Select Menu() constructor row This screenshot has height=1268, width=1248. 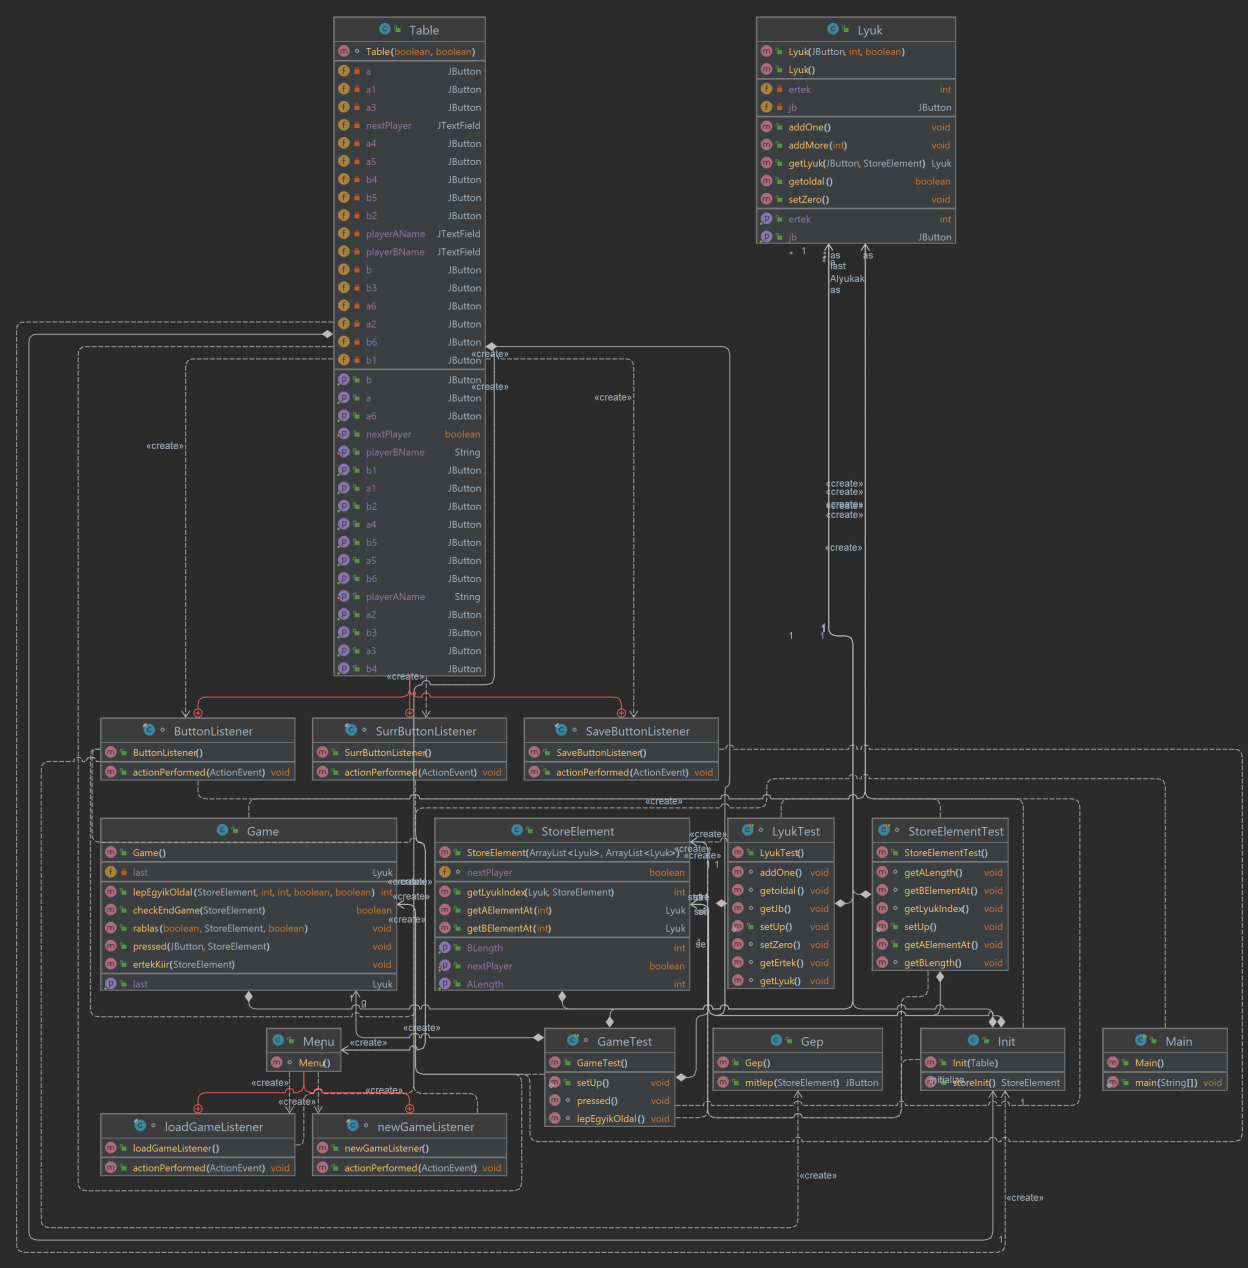tap(304, 1062)
